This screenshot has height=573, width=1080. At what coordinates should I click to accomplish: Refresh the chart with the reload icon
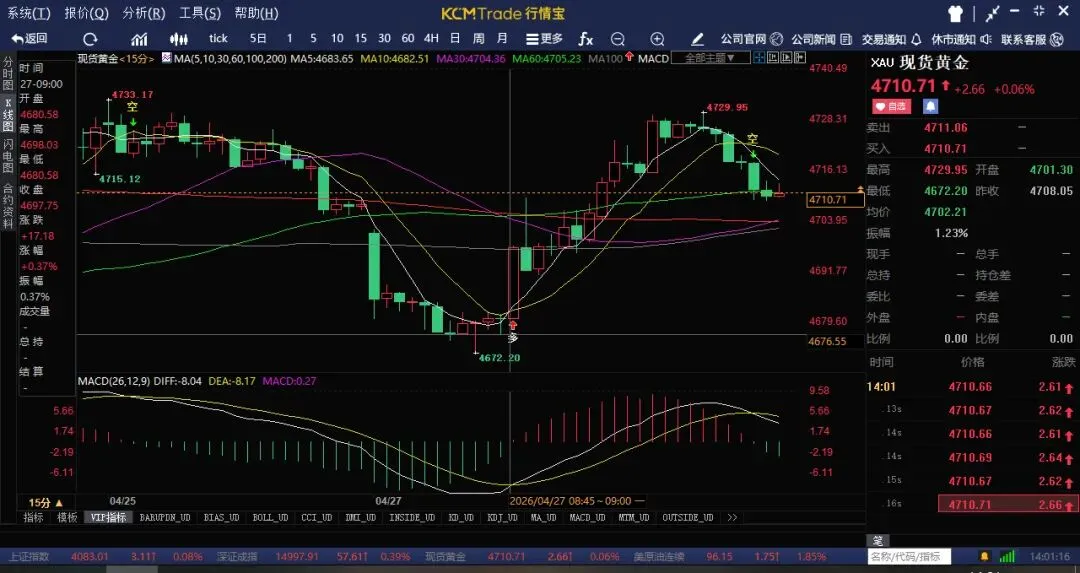(90, 39)
